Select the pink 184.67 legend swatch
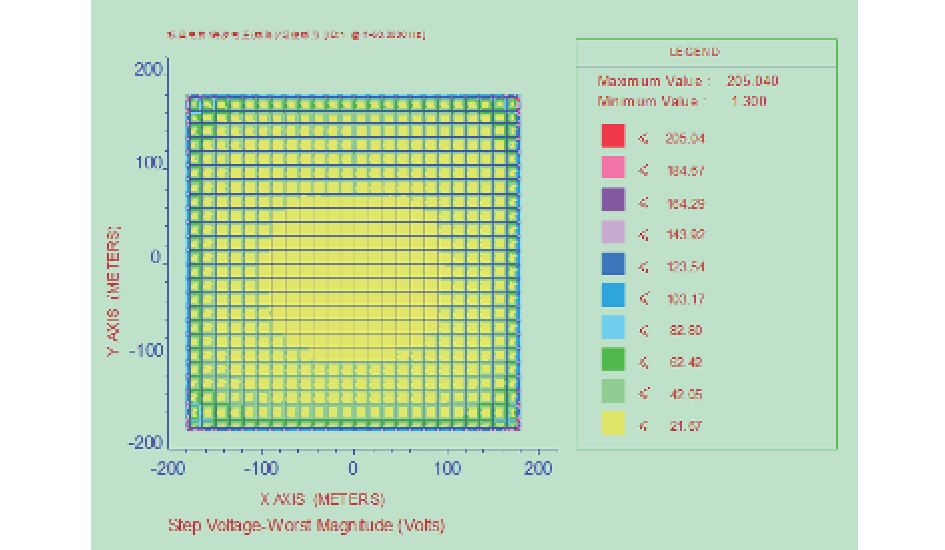The width and height of the screenshot is (945, 550). 613,169
